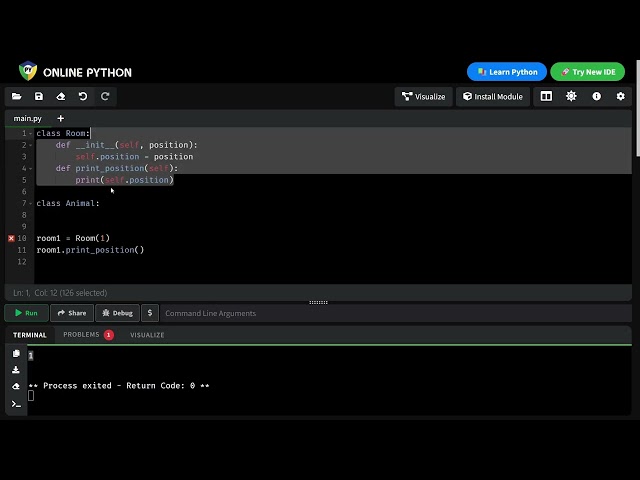Focus the Command Line Arguments field

396,313
